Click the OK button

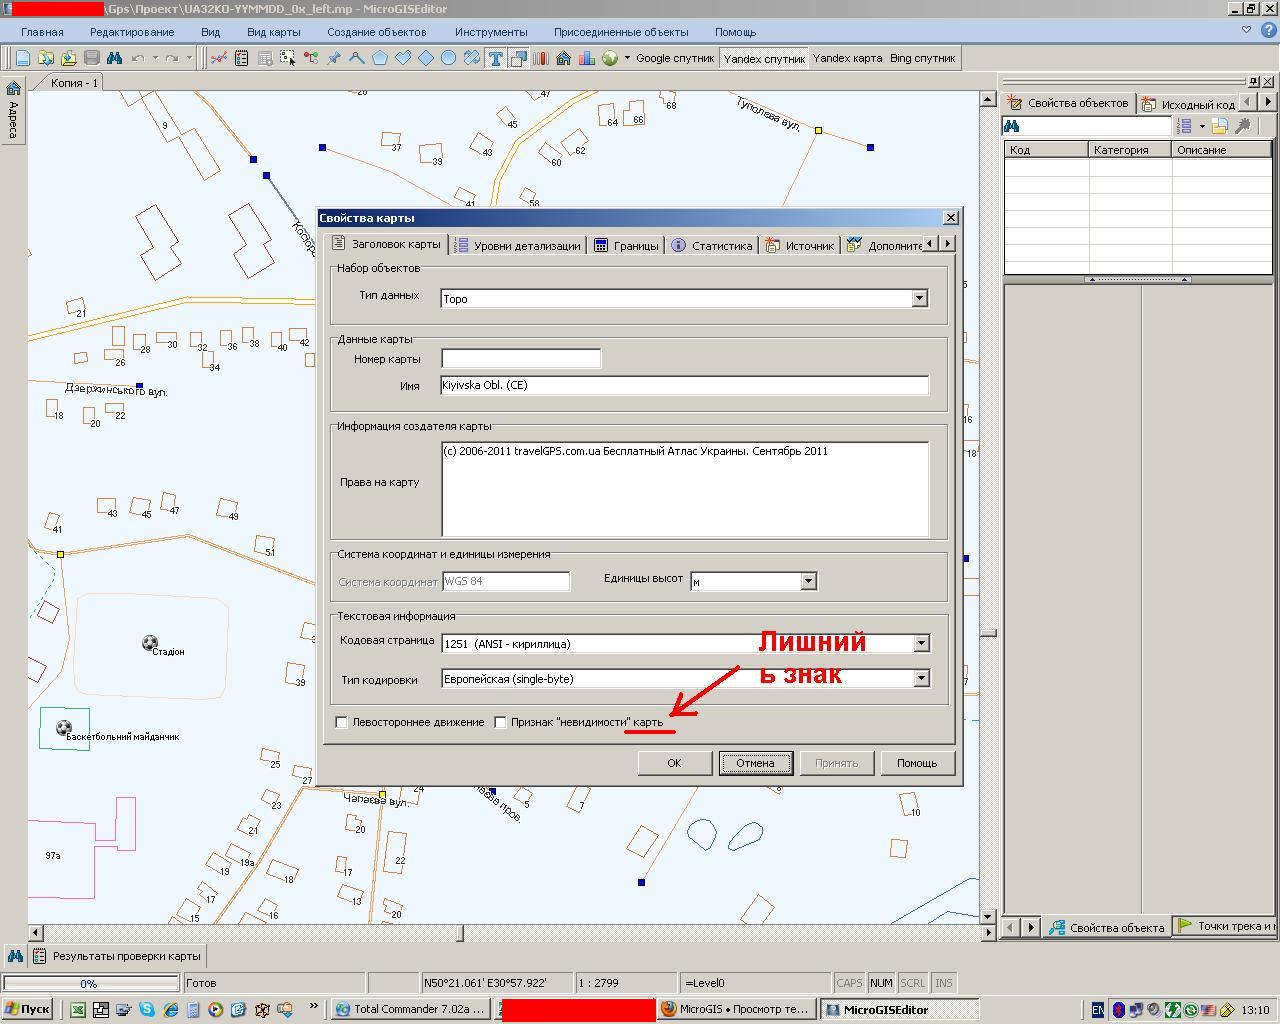(x=674, y=763)
